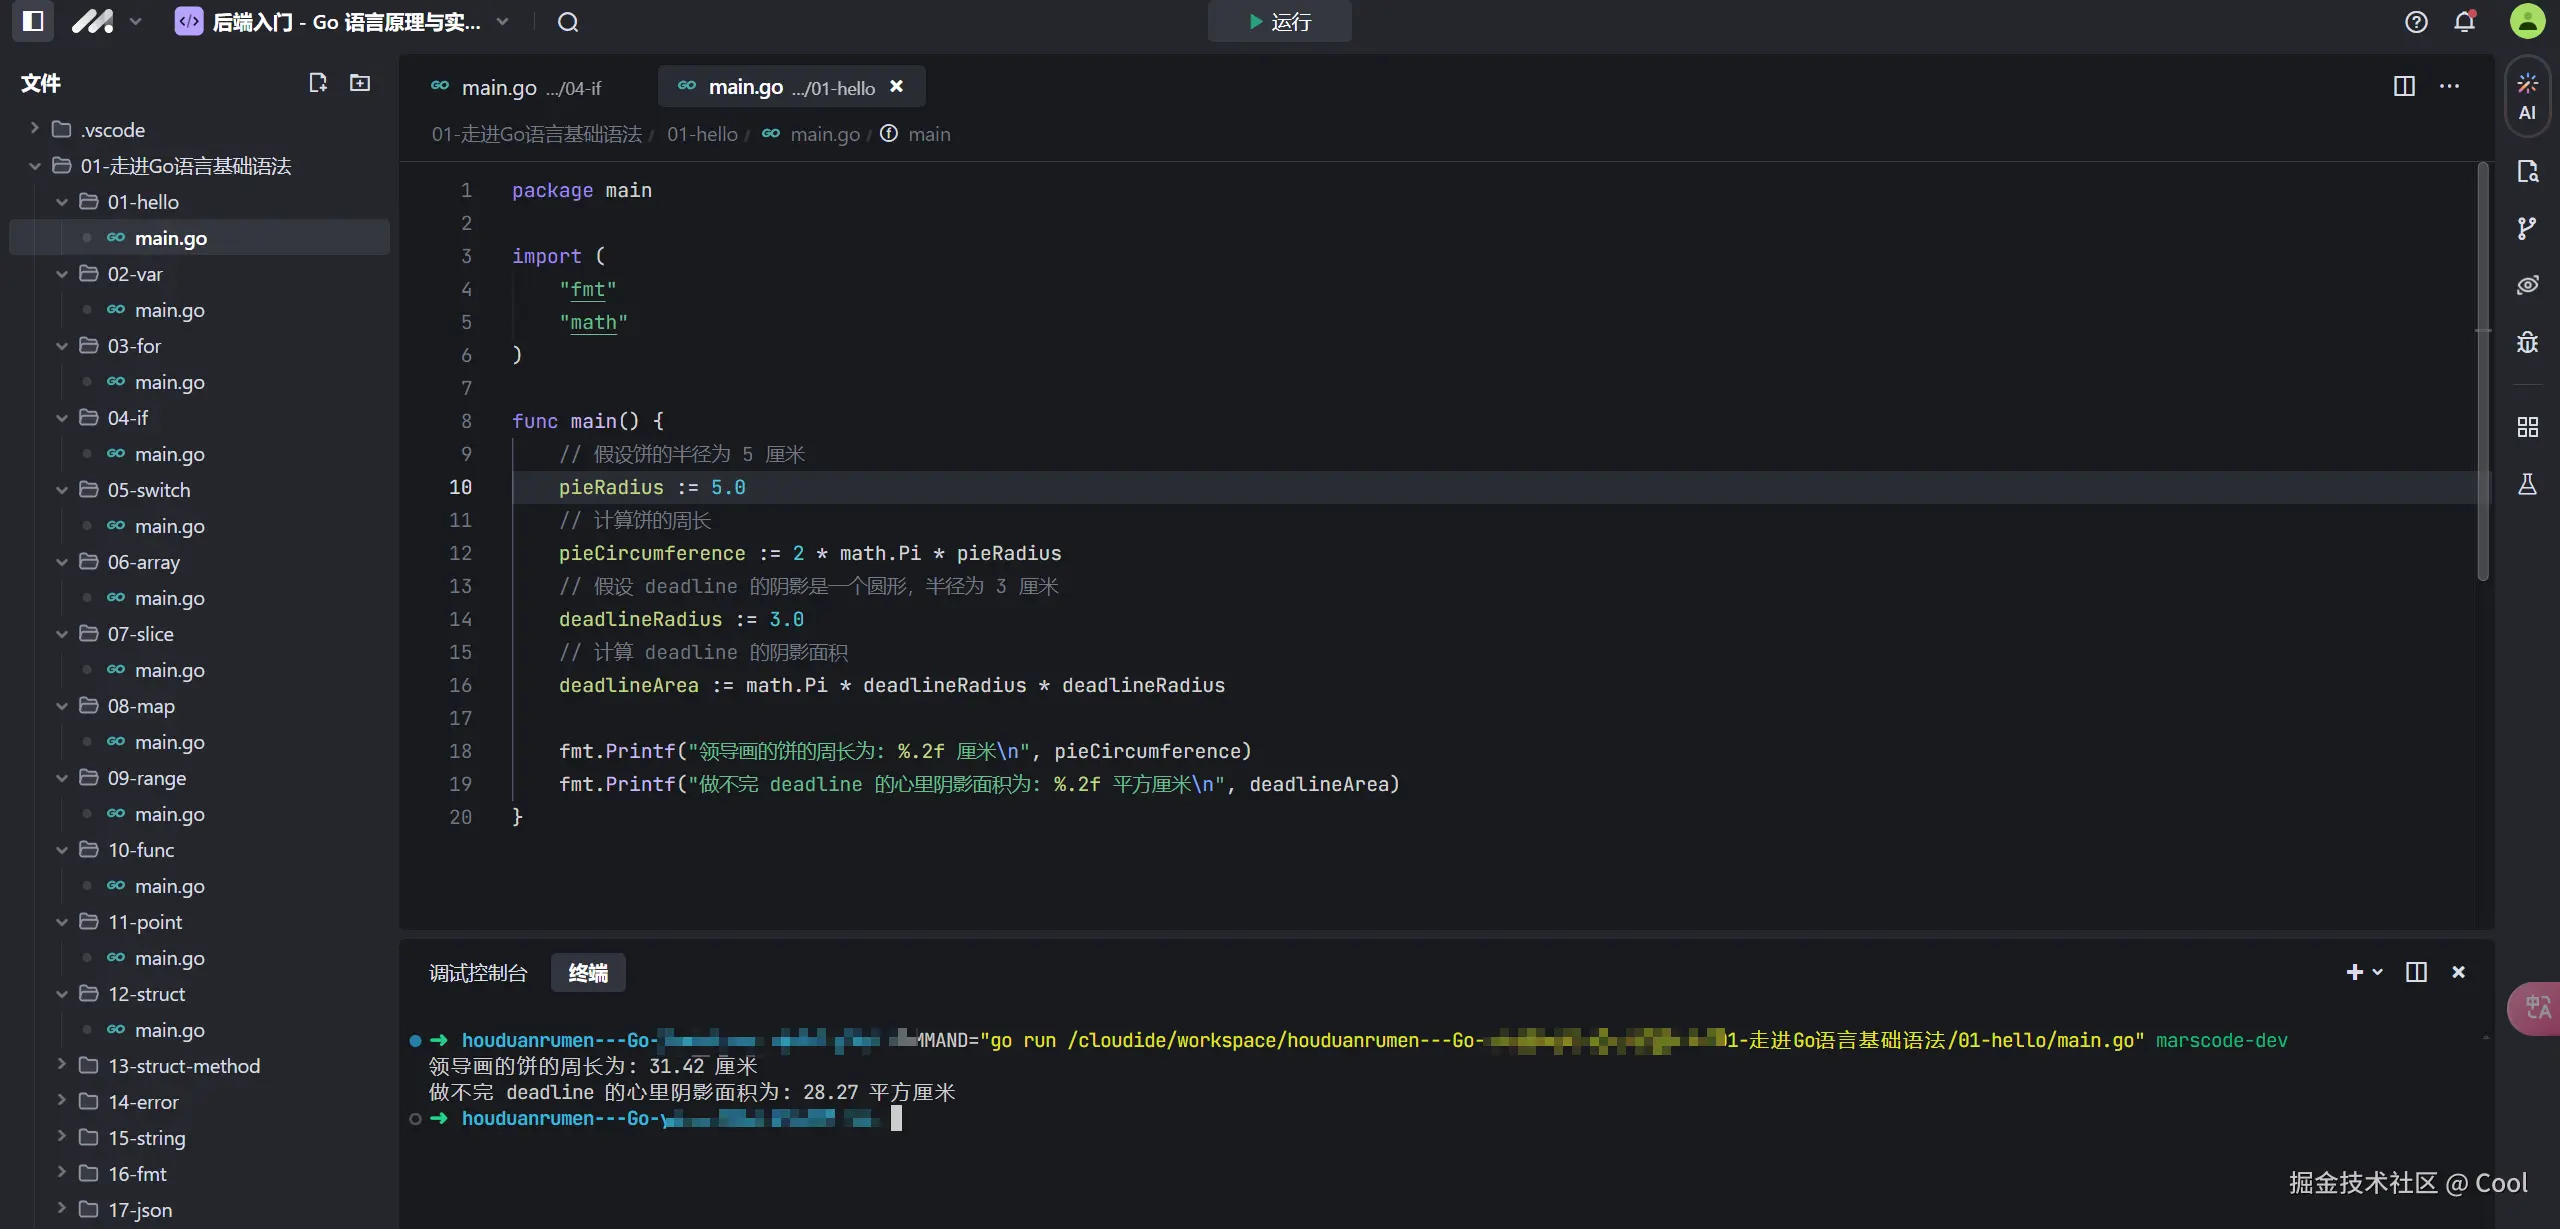Click the notifications bell icon
Viewport: 2560px width, 1229px height.
[x=2465, y=22]
